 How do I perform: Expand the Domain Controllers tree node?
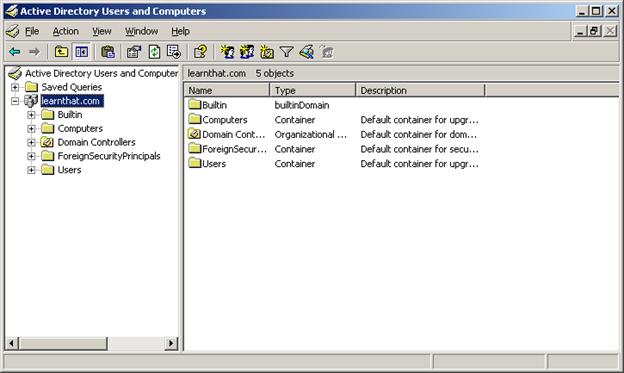click(31, 143)
